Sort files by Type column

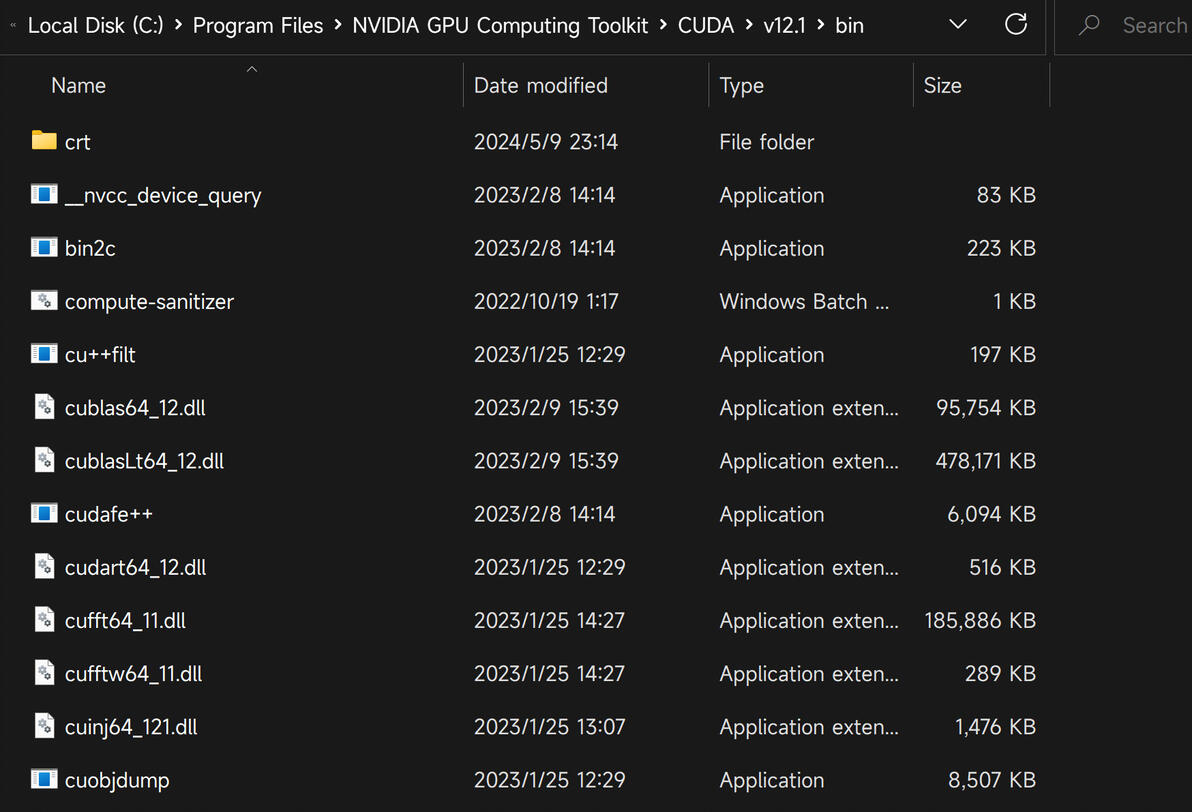click(742, 86)
